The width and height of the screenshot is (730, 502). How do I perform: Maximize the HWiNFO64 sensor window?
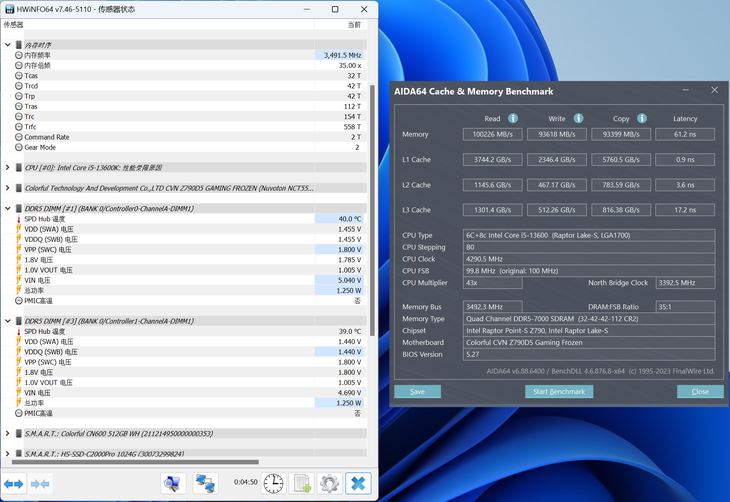click(x=335, y=9)
